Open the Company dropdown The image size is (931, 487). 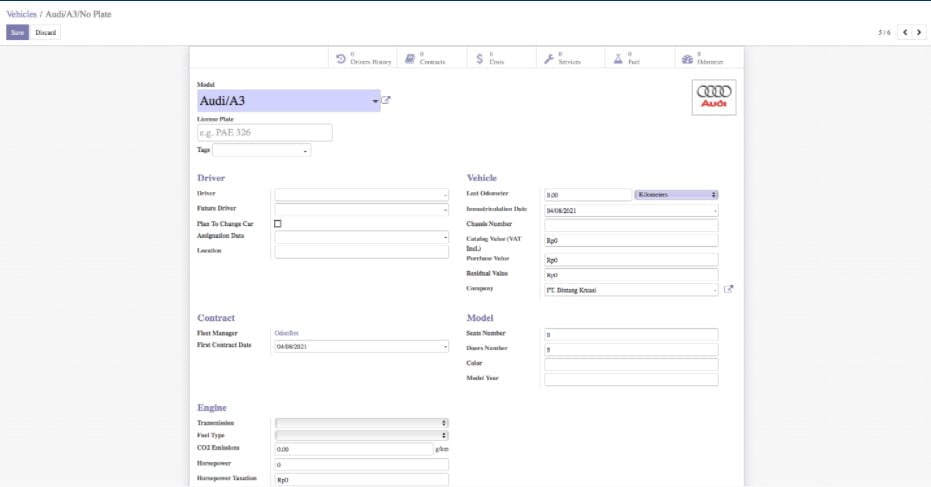(x=631, y=290)
